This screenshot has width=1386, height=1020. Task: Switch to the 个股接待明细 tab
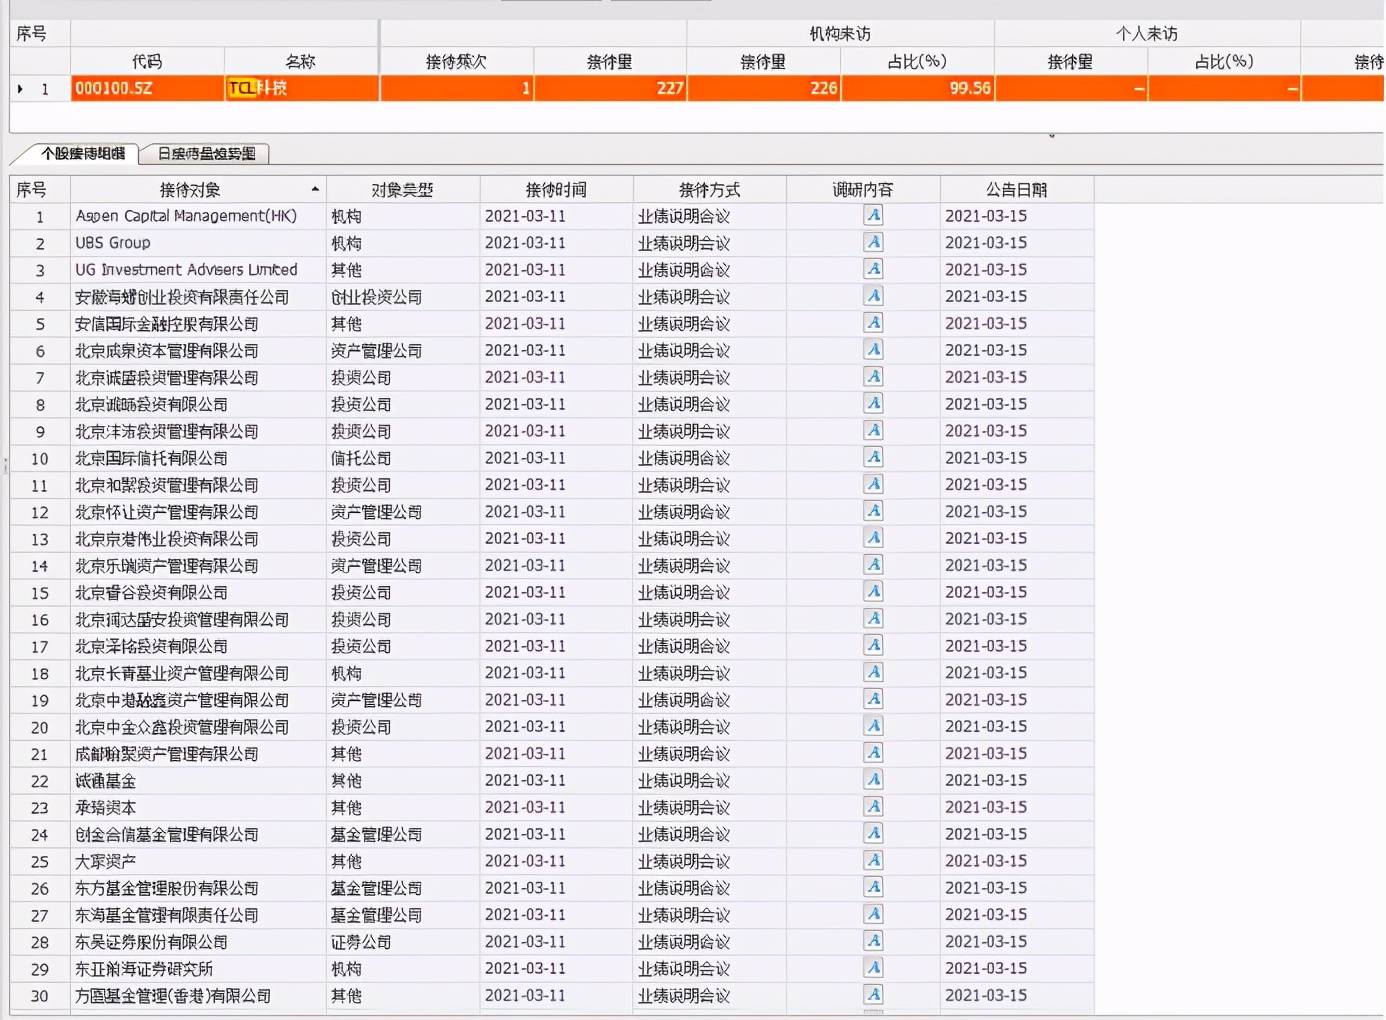click(x=83, y=153)
